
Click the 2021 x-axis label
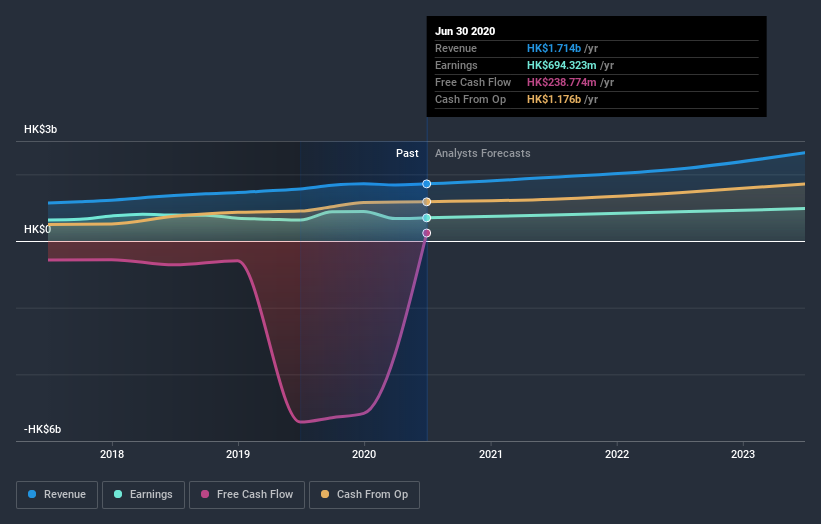[491, 454]
